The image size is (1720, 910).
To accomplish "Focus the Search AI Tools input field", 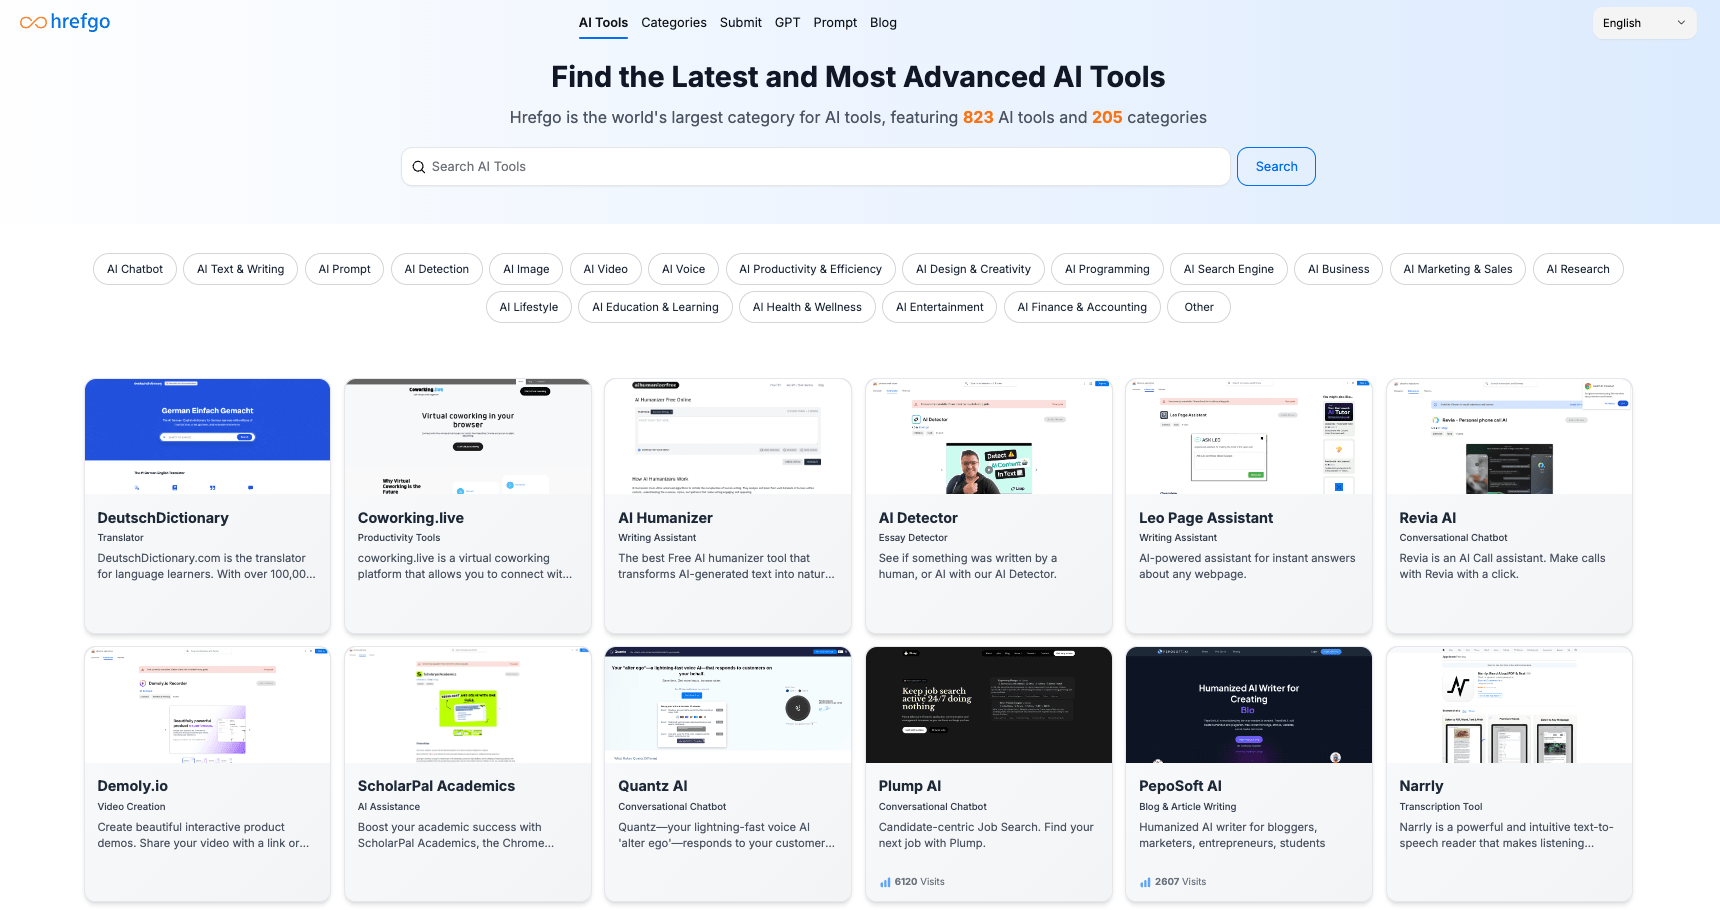I will click(x=816, y=167).
